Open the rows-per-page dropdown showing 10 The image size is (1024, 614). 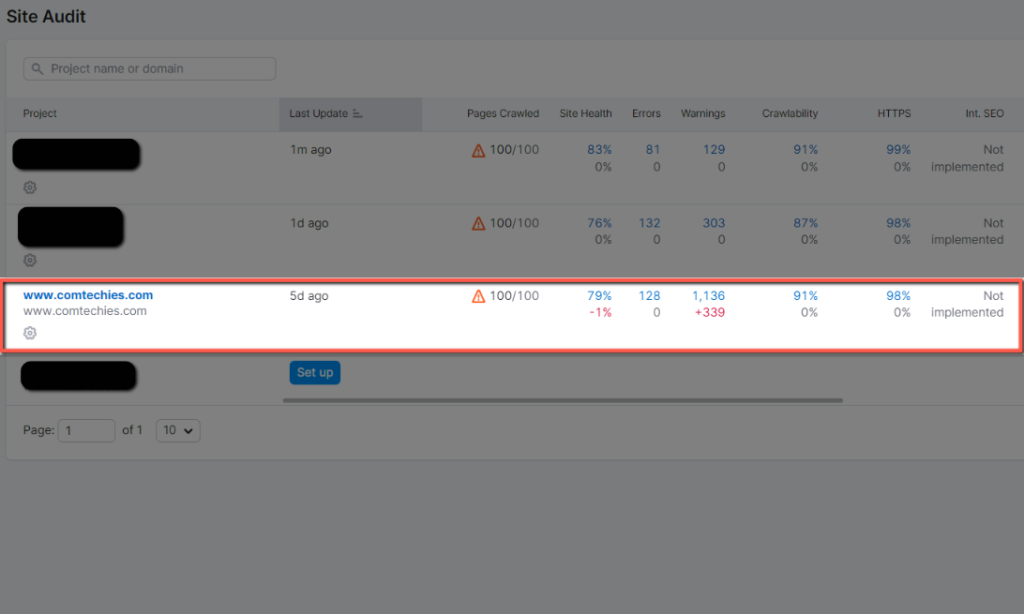click(177, 430)
